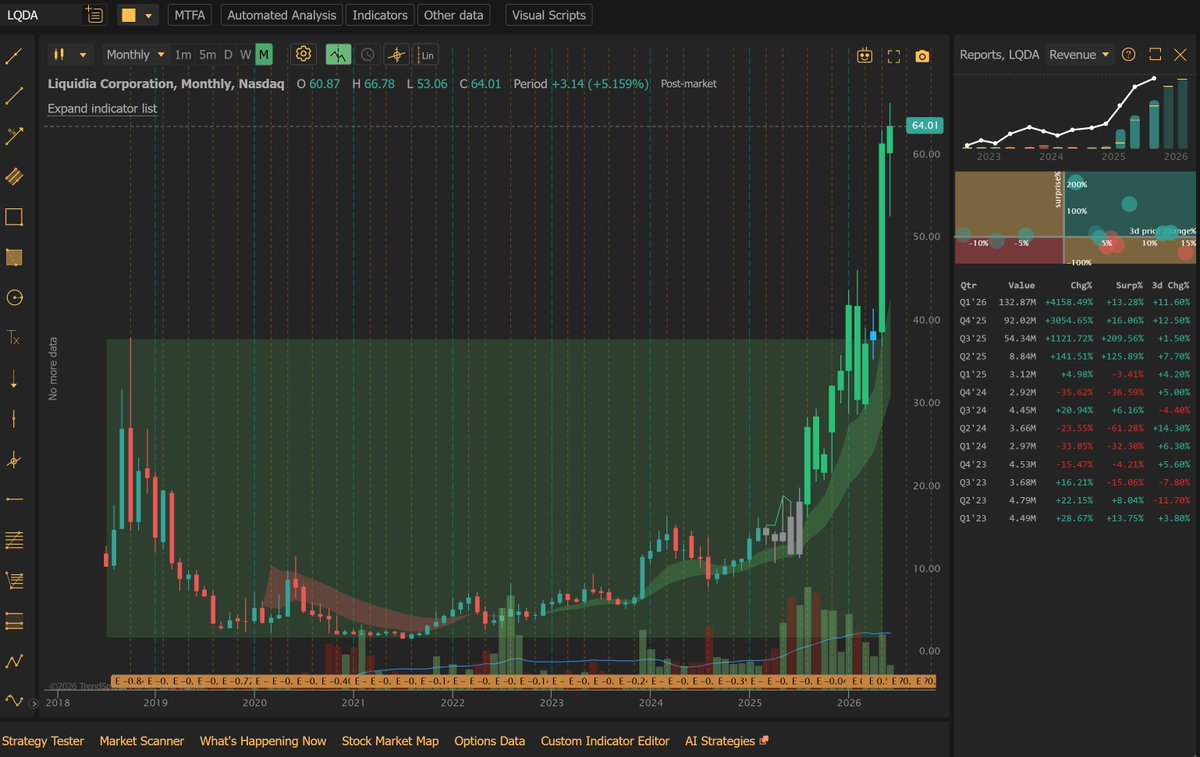Expand the drawing toolbar with the chevron
This screenshot has width=1200, height=757.
click(32, 704)
